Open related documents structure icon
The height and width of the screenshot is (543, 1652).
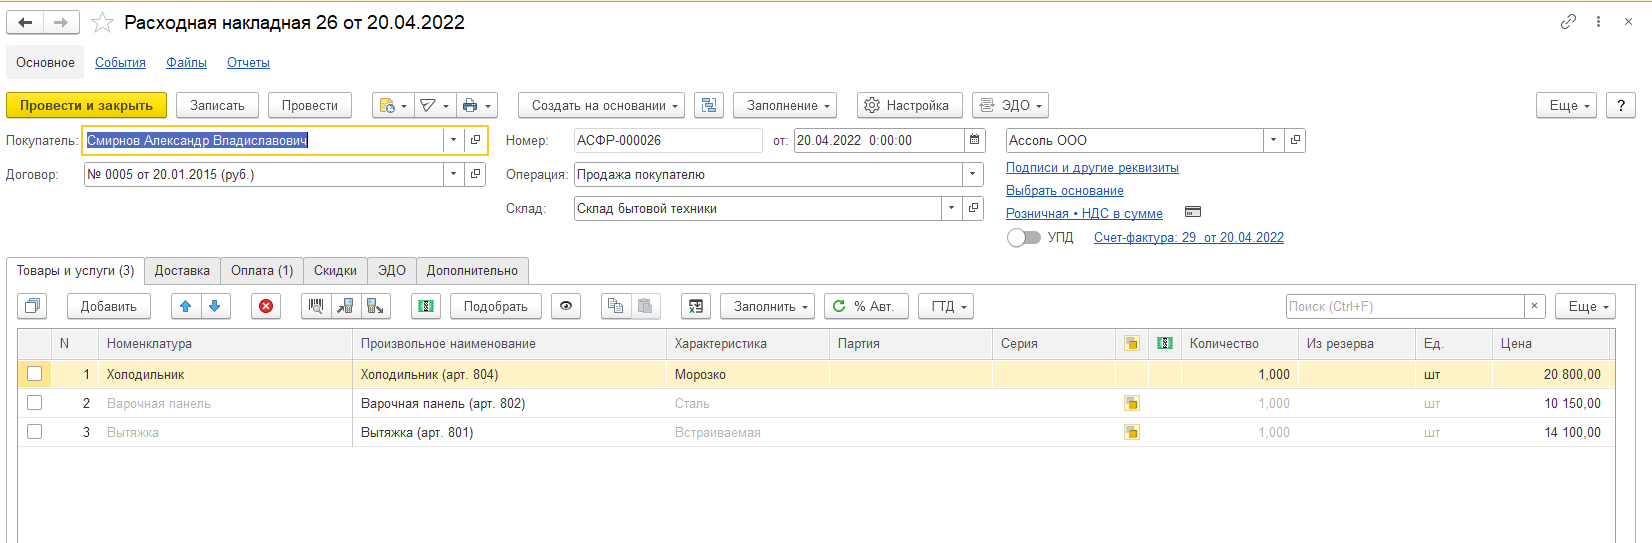tap(709, 105)
